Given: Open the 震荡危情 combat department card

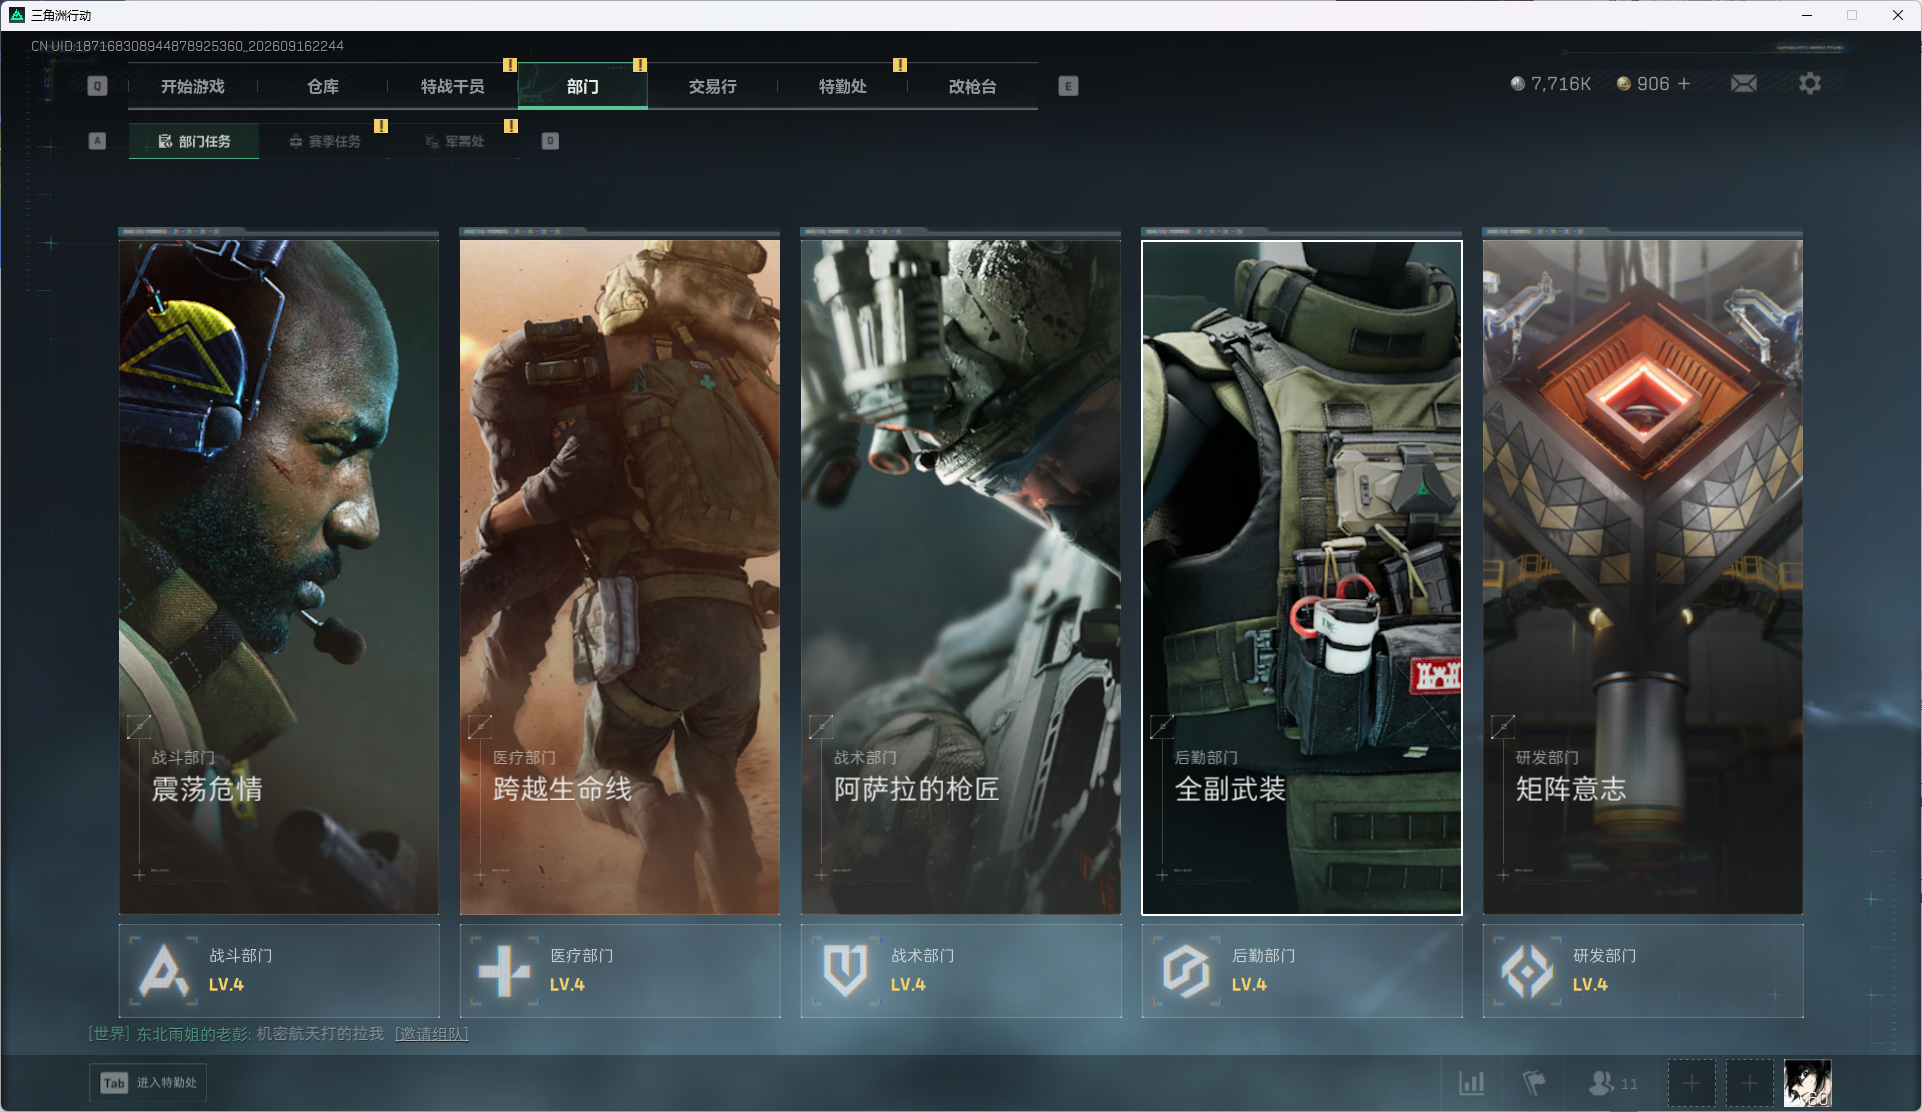Looking at the screenshot, I should click(x=279, y=577).
